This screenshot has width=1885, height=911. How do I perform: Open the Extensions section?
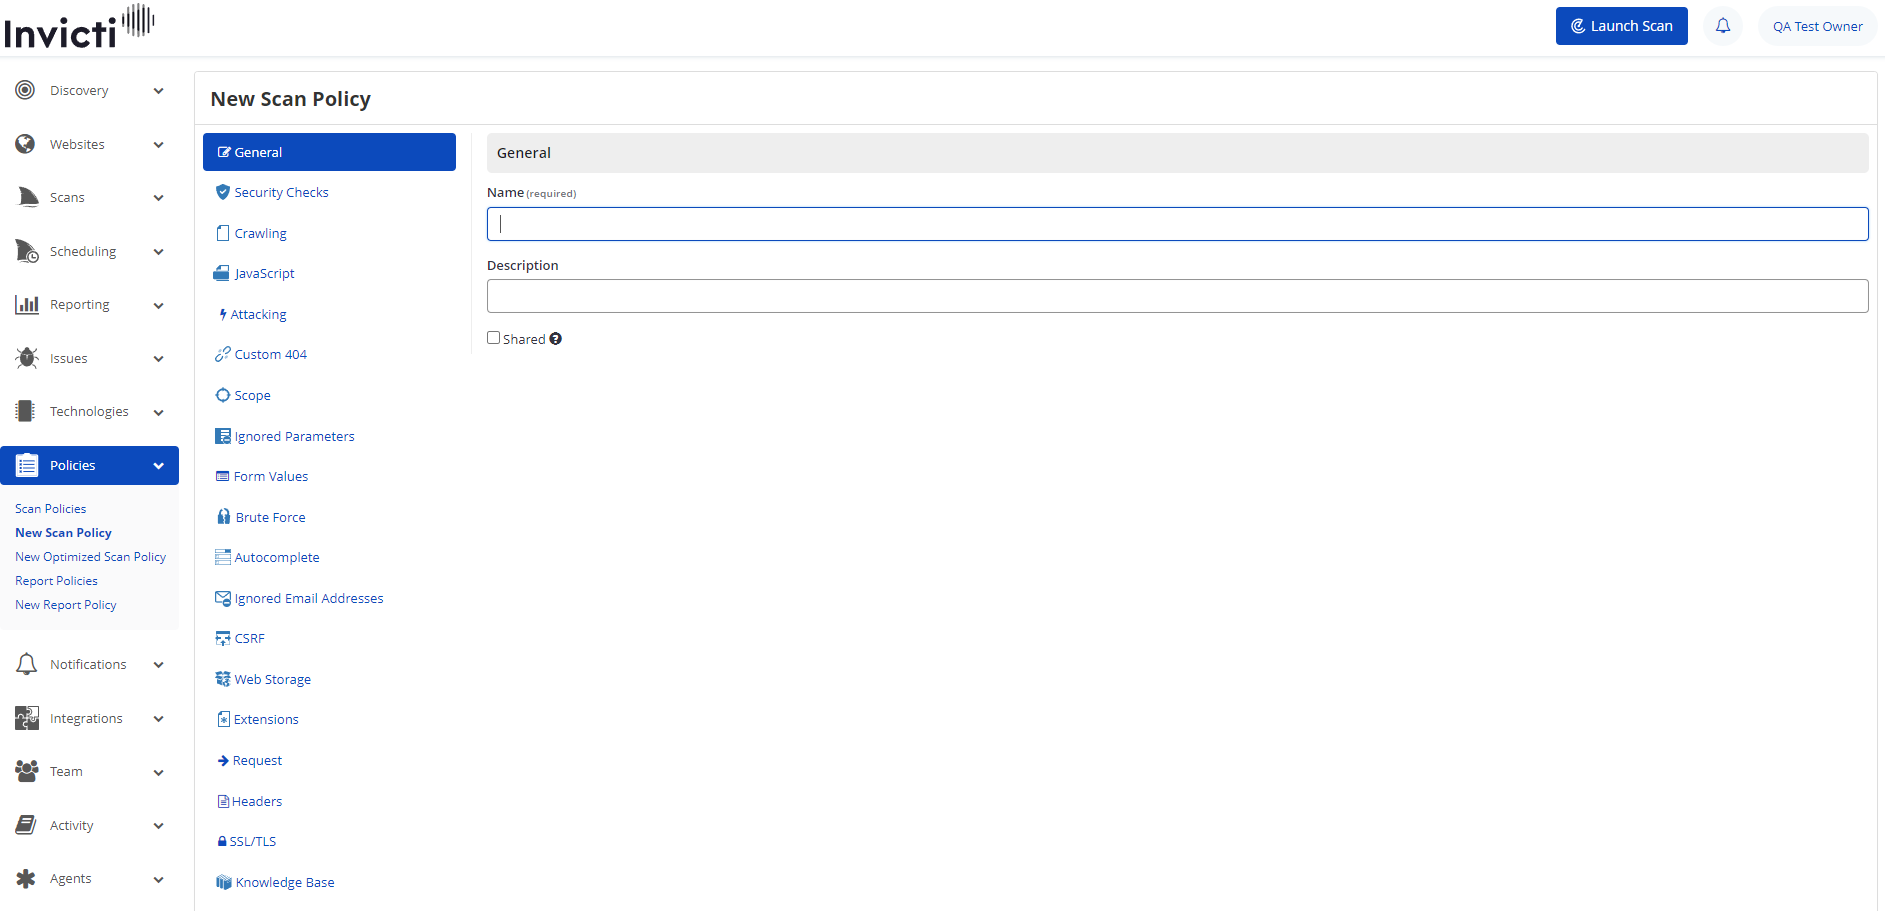(x=258, y=719)
